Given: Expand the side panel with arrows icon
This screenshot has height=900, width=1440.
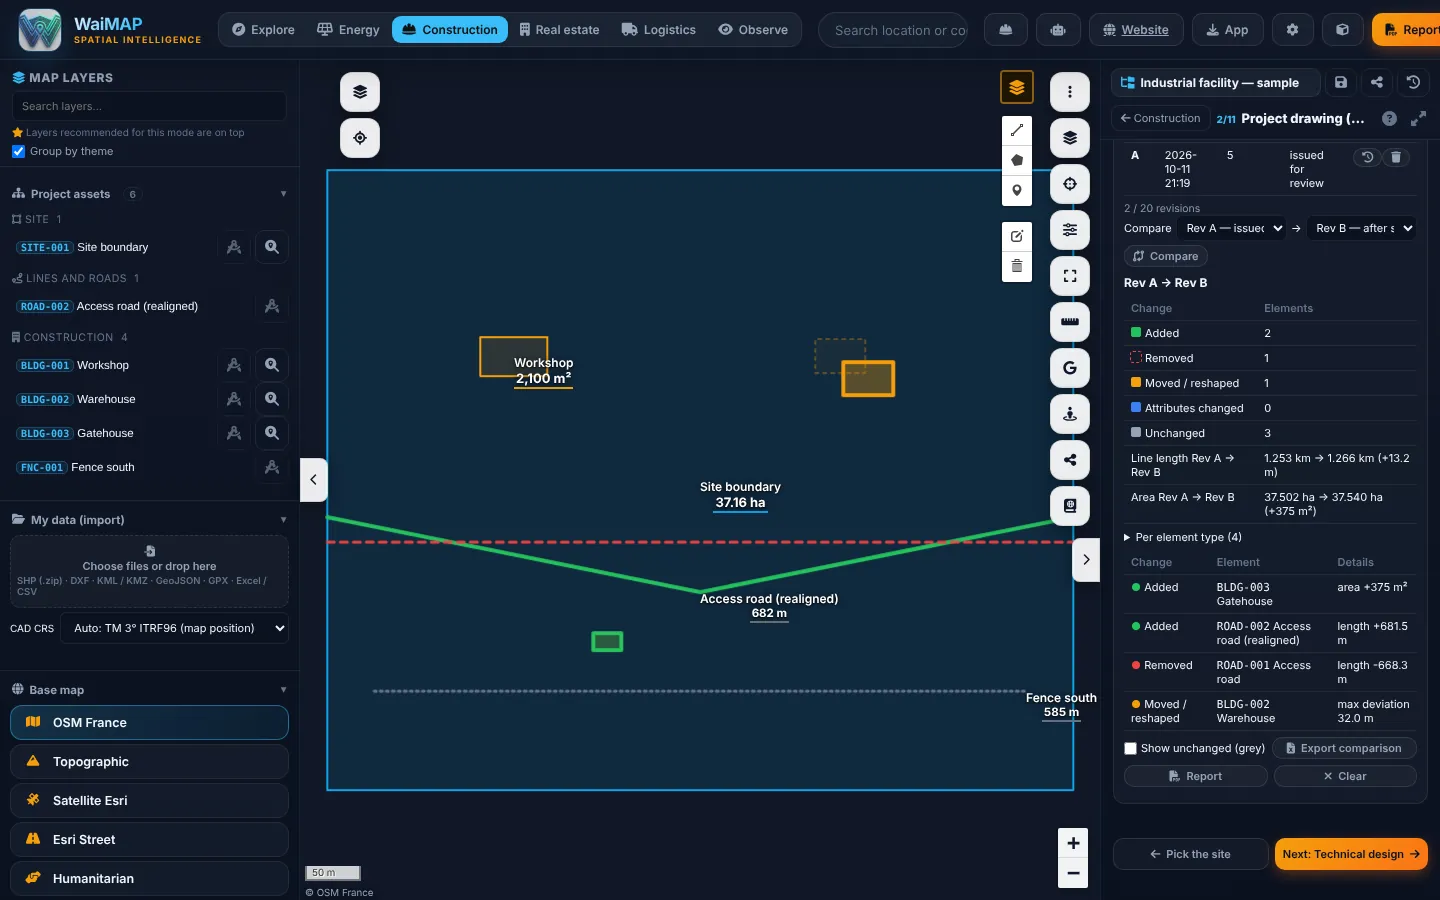Looking at the screenshot, I should coord(1418,118).
